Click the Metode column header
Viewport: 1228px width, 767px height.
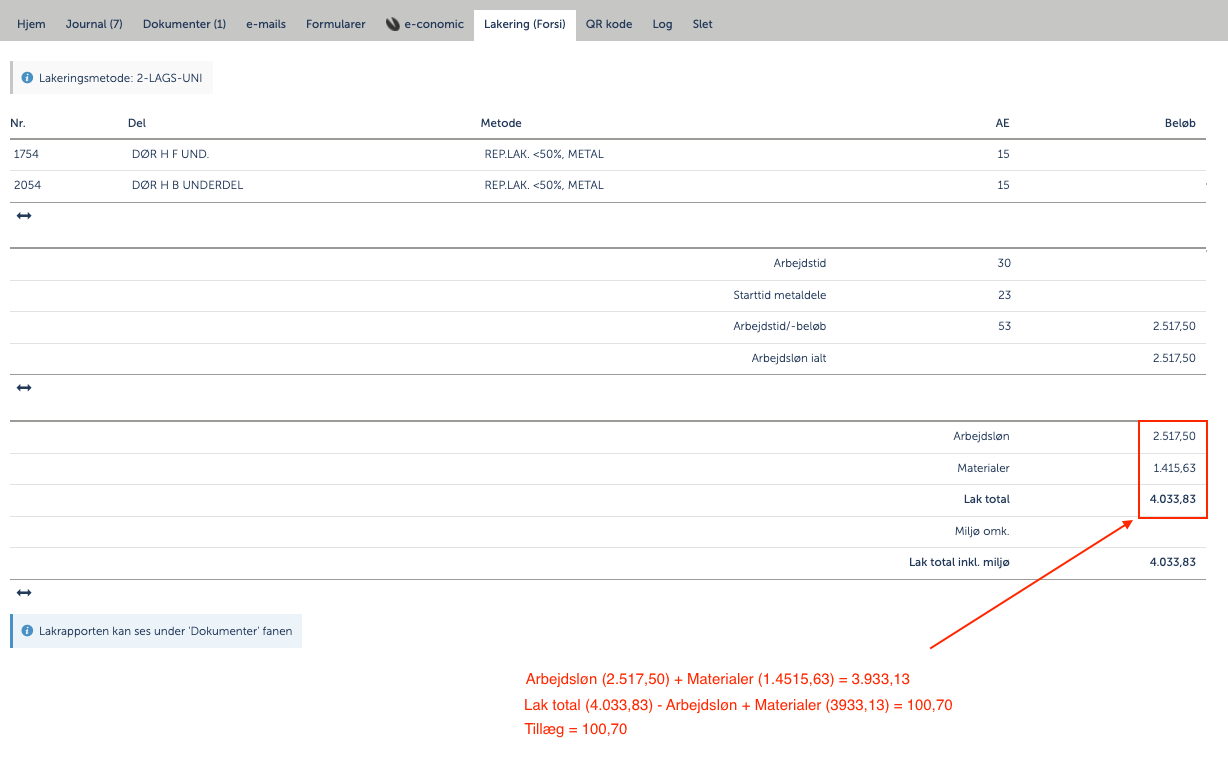coord(501,123)
